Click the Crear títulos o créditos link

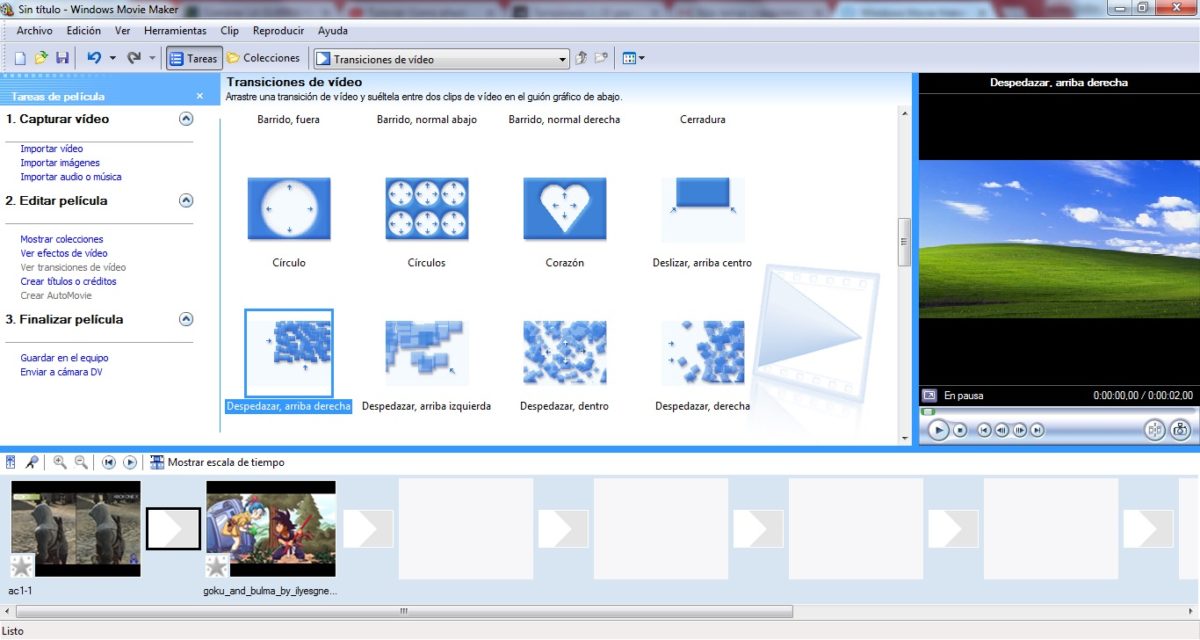tap(68, 282)
